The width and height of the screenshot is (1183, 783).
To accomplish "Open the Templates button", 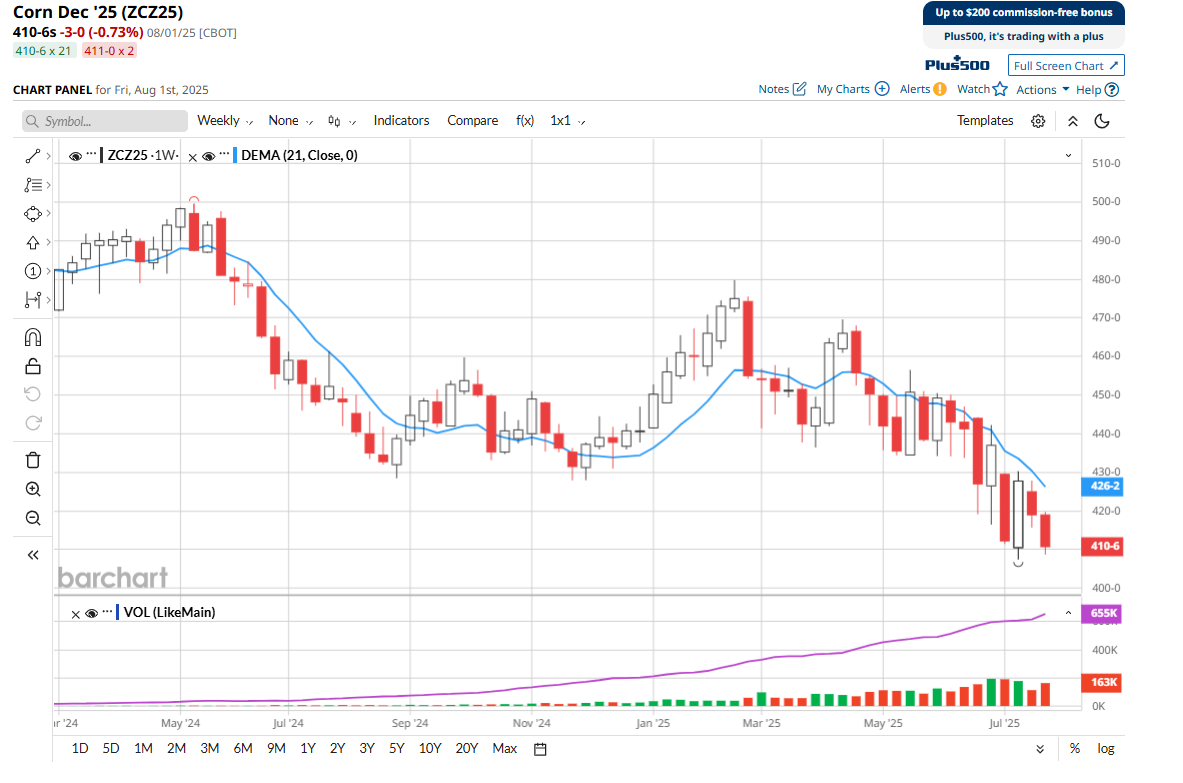I will coord(985,121).
